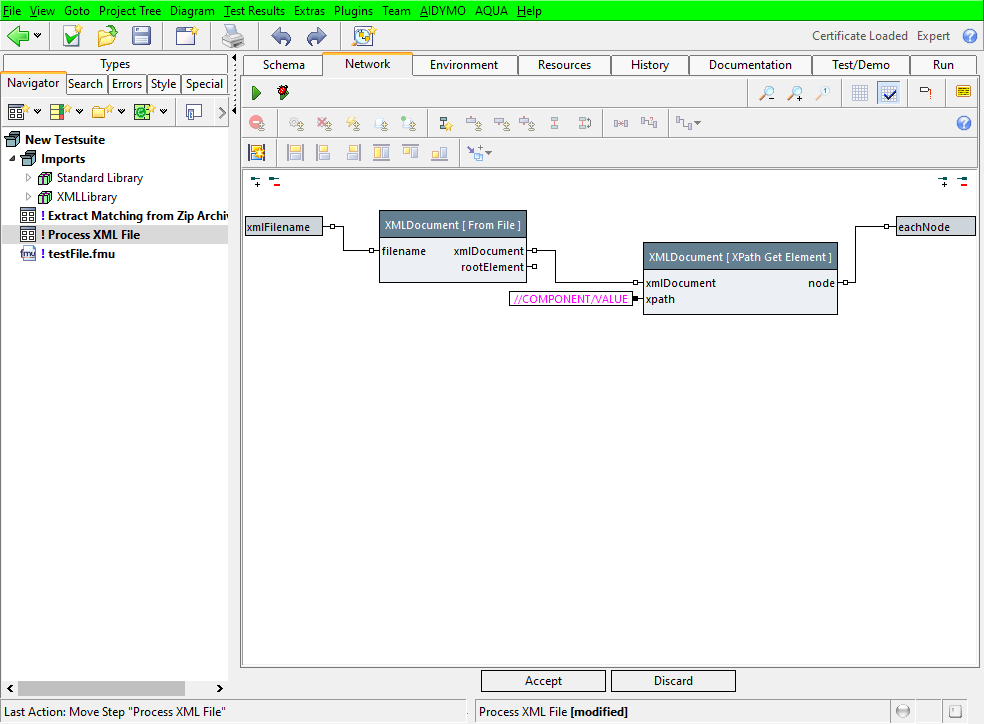Image resolution: width=984 pixels, height=724 pixels.
Task: Click the floppy disk save icon
Action: point(141,37)
